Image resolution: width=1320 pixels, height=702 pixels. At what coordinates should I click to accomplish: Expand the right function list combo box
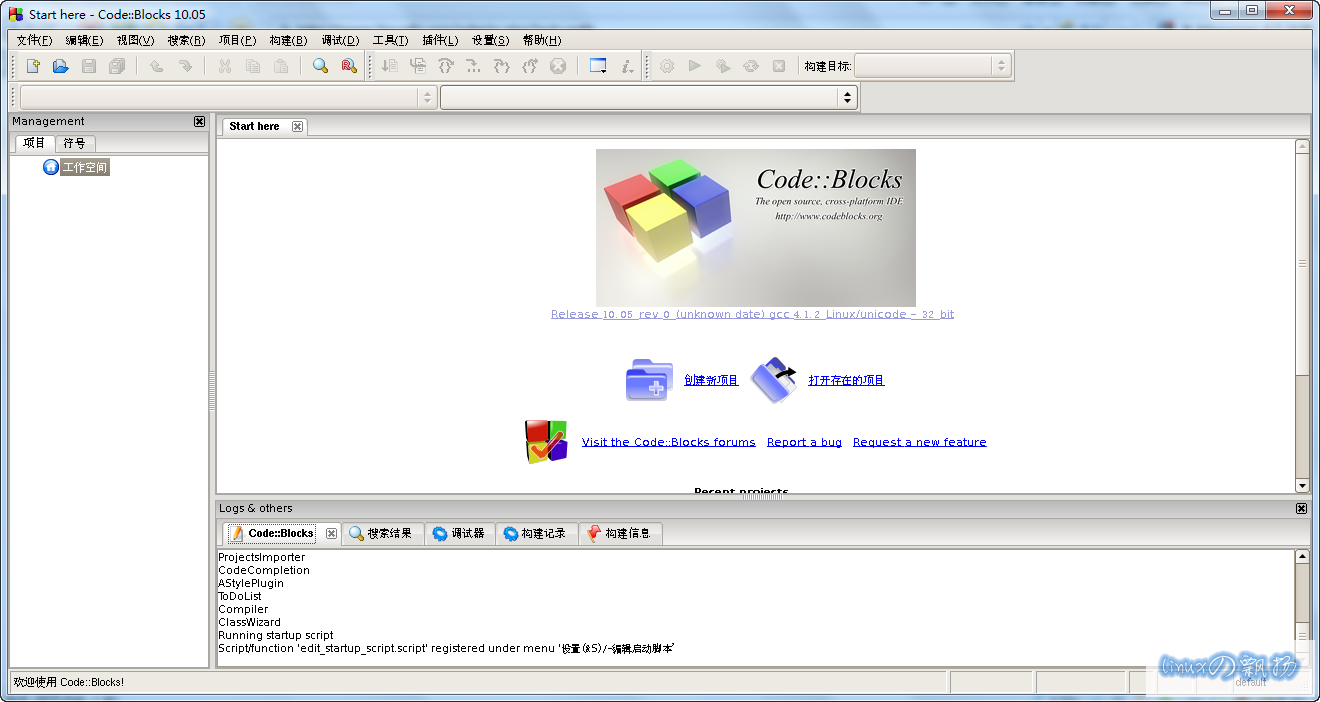pos(848,97)
